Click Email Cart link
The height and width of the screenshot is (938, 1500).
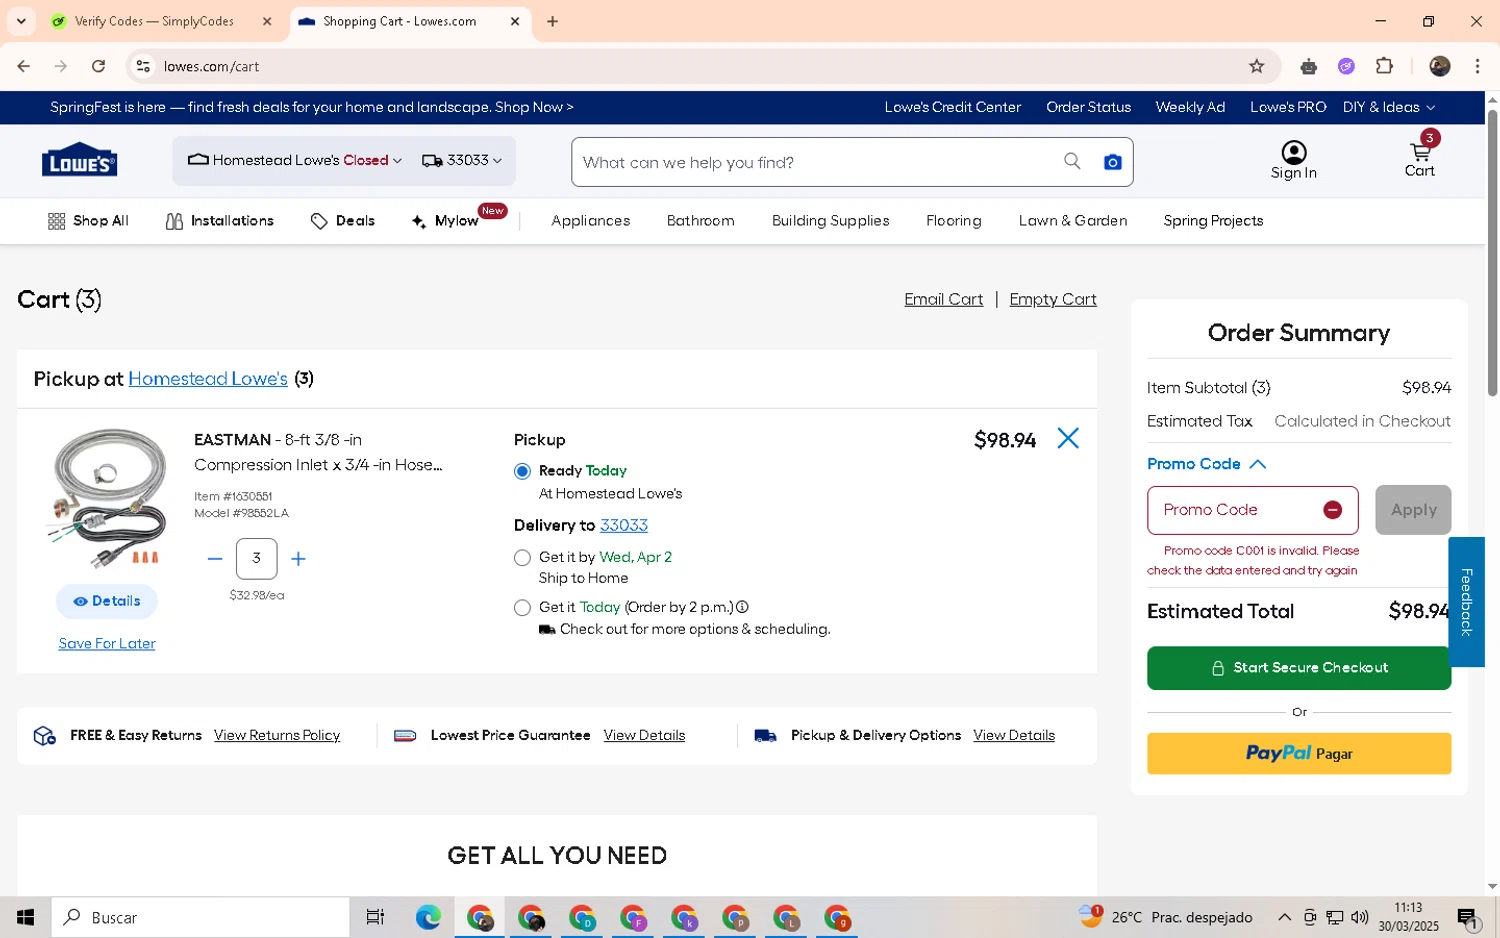coord(943,299)
